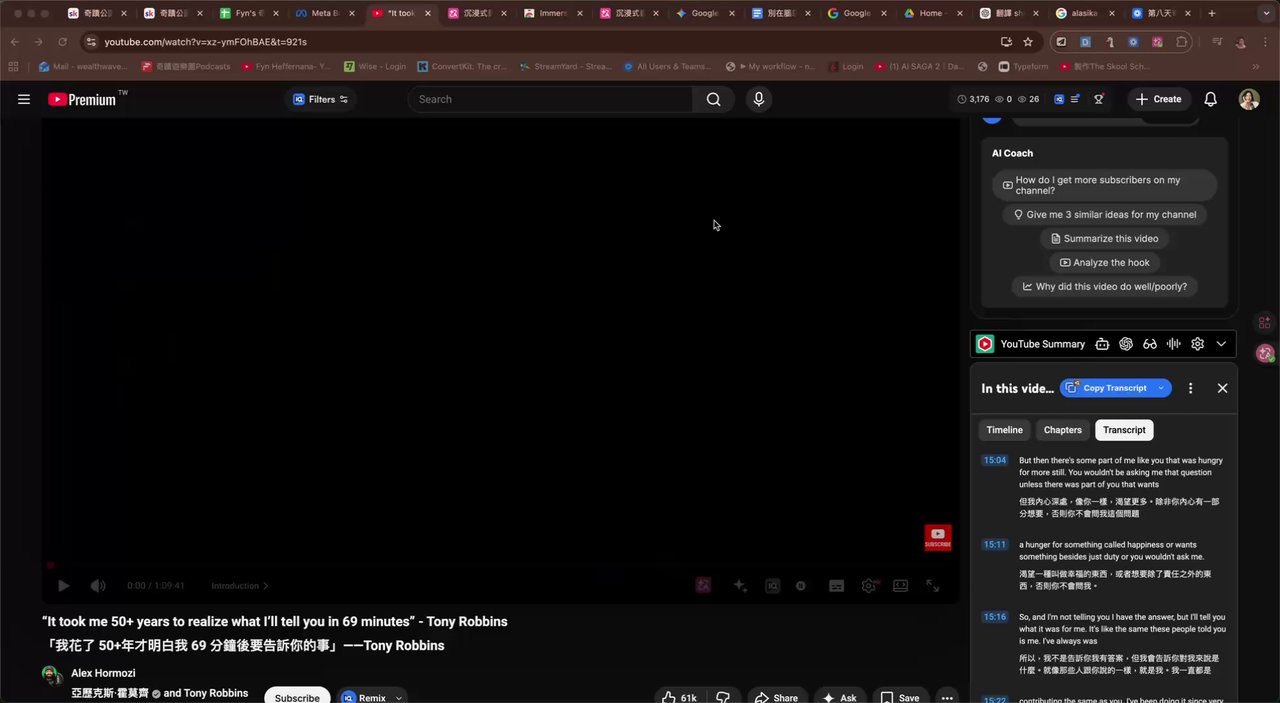The width and height of the screenshot is (1280, 703).
Task: Expand the Remix button dropdown arrow
Action: (399, 697)
